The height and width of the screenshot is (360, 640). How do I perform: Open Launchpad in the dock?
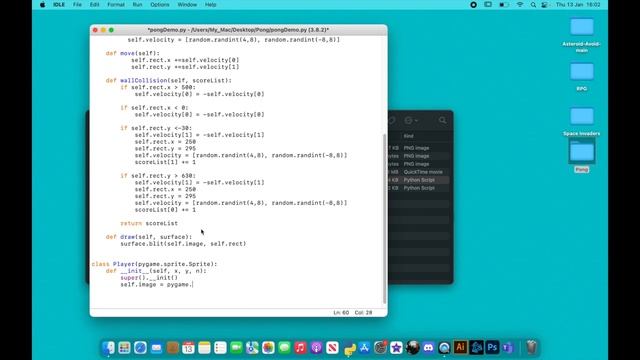(124, 348)
